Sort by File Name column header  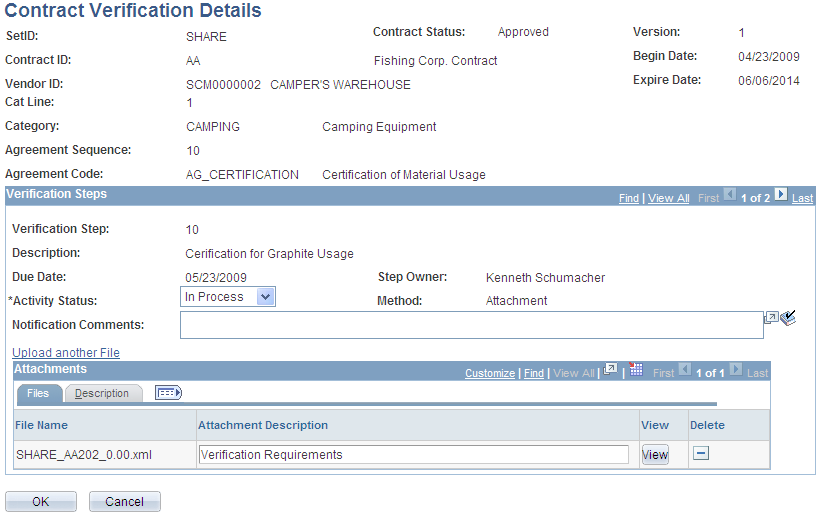(41, 425)
